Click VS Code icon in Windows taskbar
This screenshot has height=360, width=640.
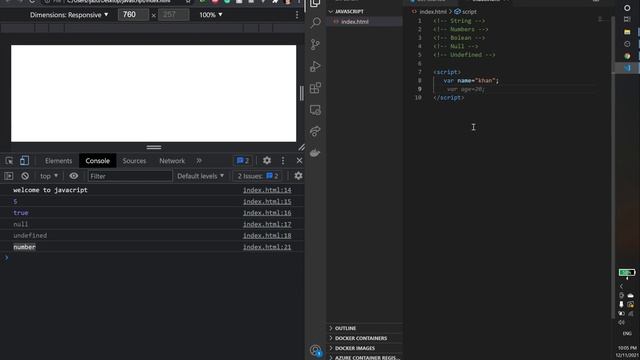coord(627,68)
